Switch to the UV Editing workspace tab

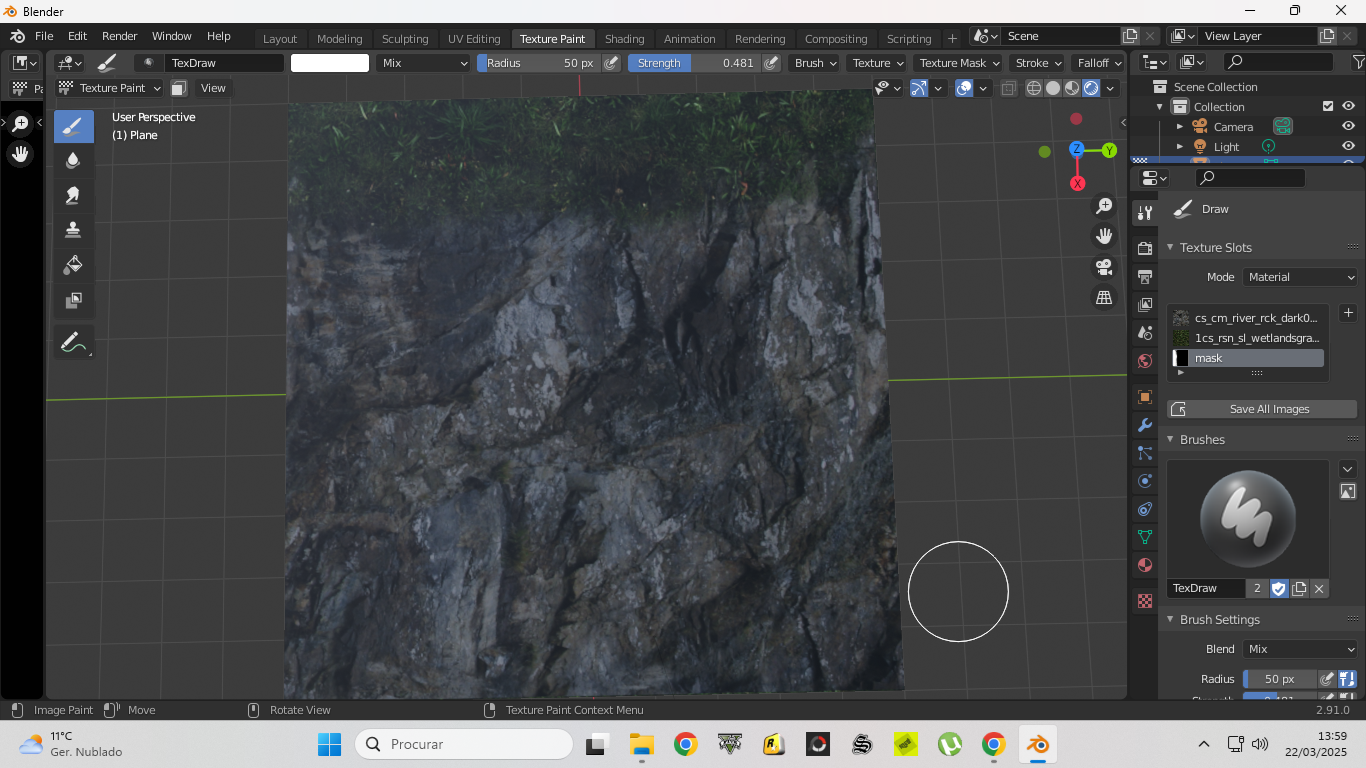474,39
